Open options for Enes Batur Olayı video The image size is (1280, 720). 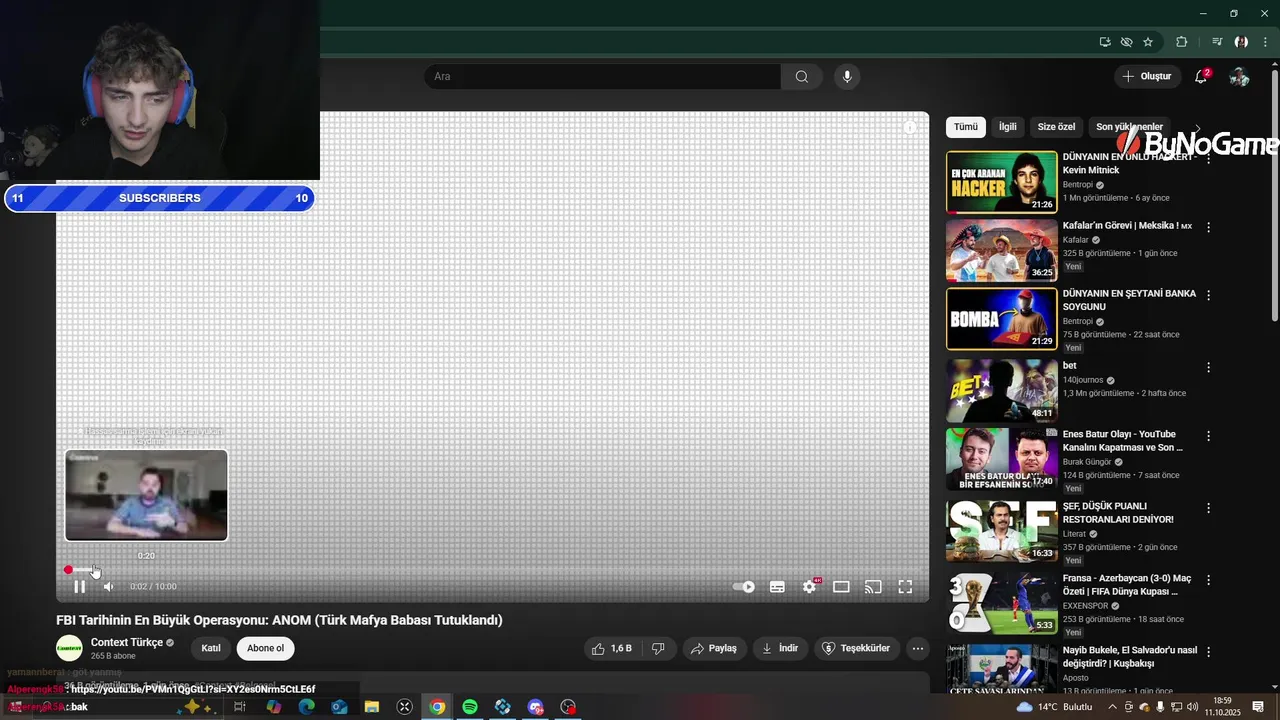1208,436
